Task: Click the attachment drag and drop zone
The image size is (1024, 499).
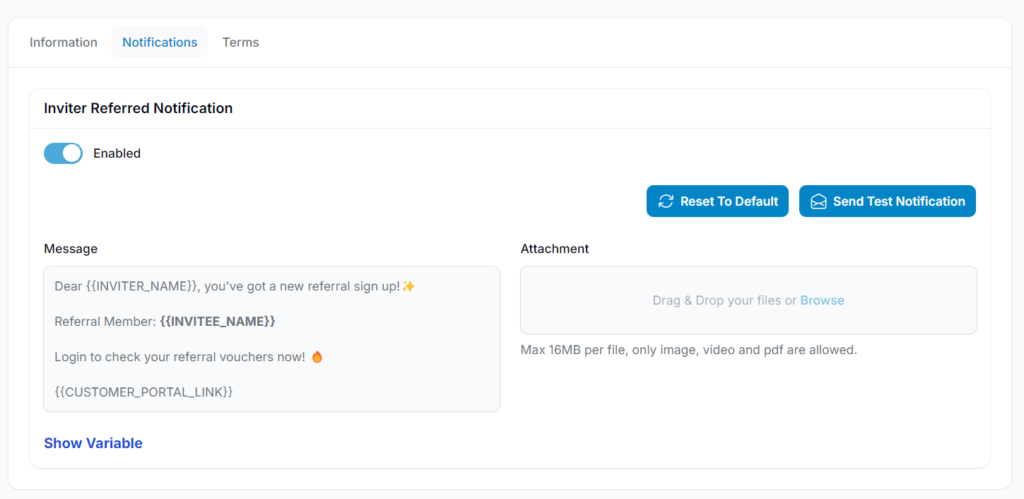Action: click(748, 300)
